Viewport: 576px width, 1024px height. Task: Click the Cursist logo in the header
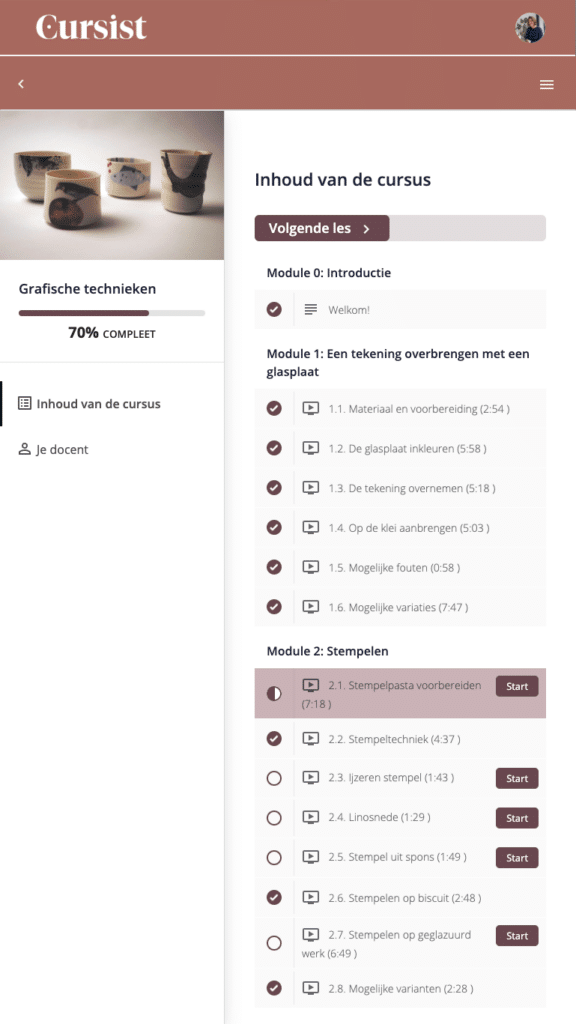point(90,28)
